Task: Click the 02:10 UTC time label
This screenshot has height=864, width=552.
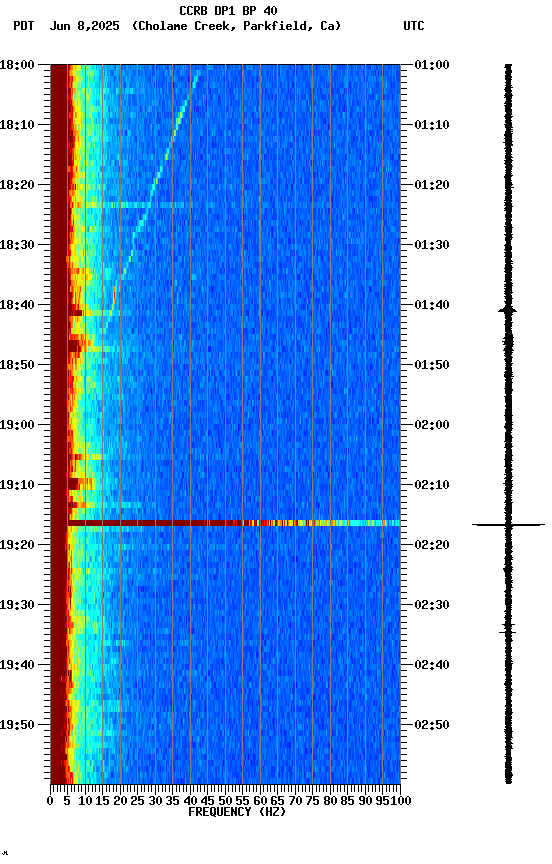Action: pos(432,485)
